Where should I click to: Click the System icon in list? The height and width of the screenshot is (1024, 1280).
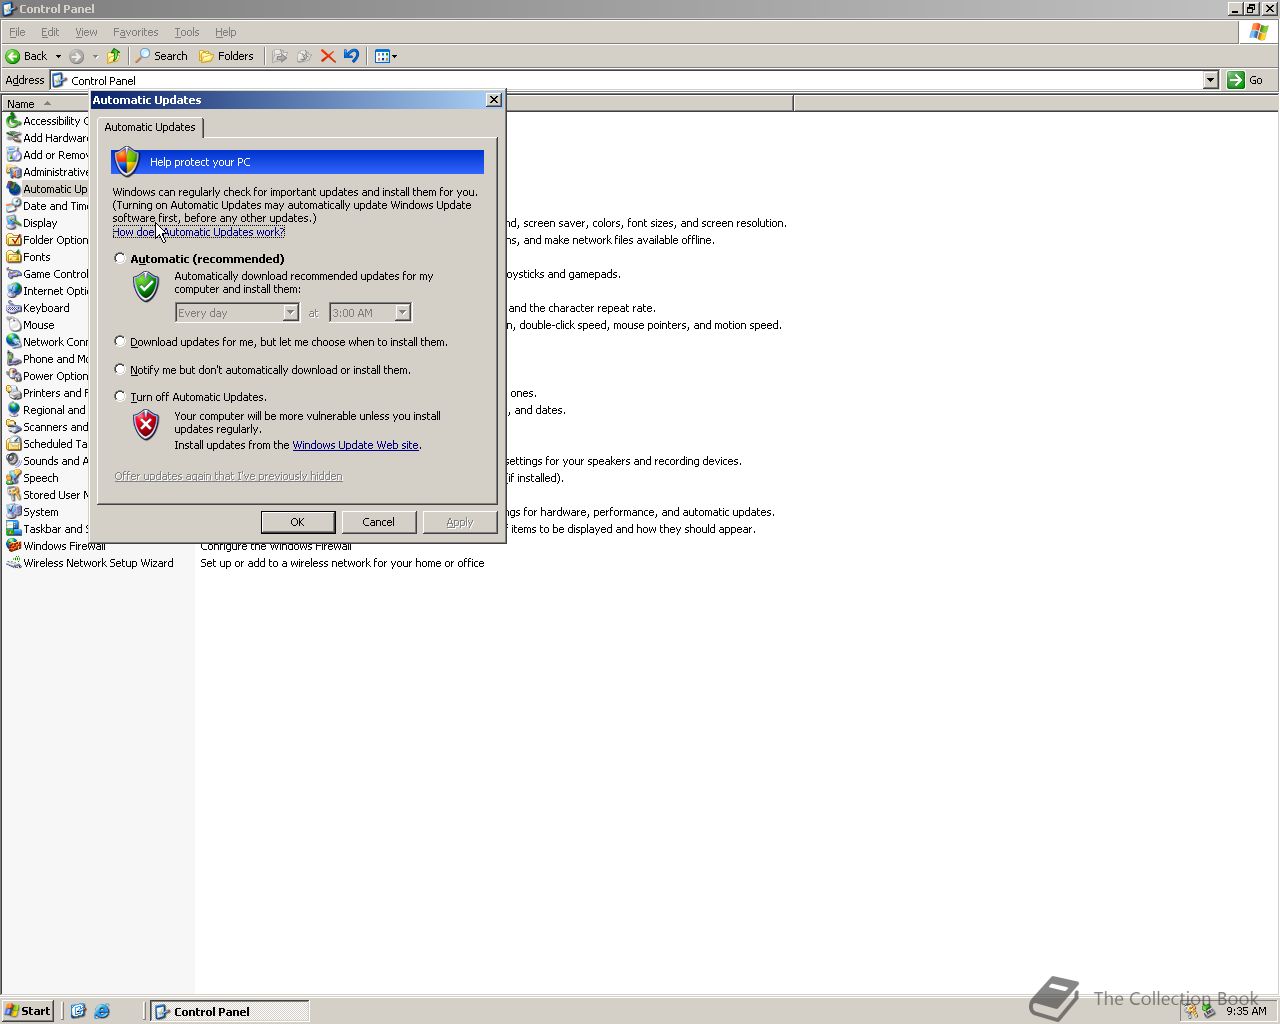point(14,512)
